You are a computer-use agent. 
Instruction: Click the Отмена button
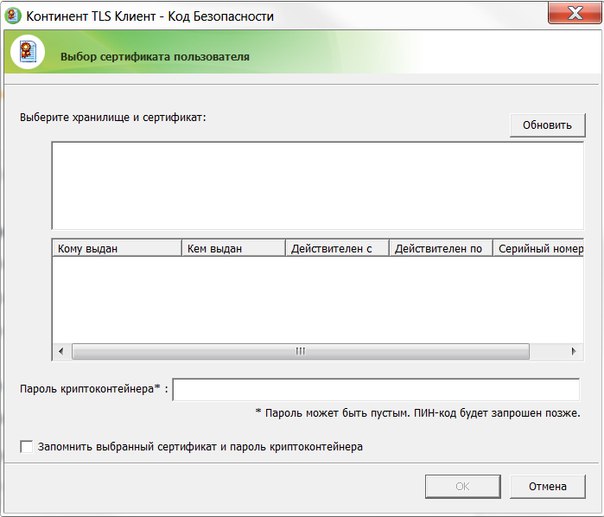coord(547,486)
